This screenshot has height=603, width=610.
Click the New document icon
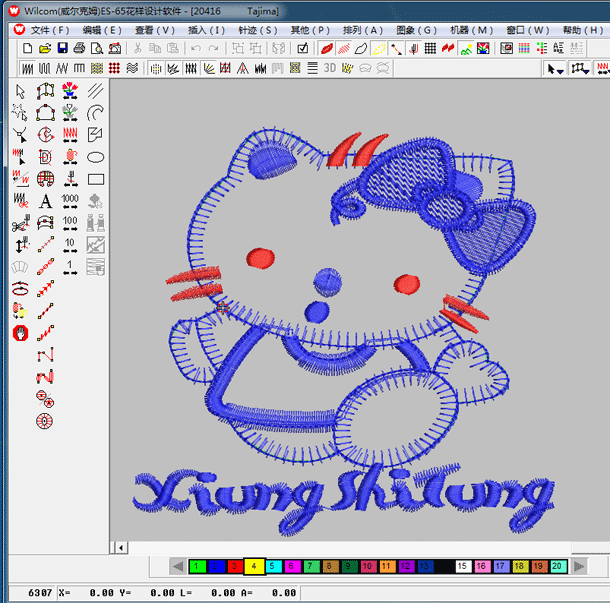(28, 48)
